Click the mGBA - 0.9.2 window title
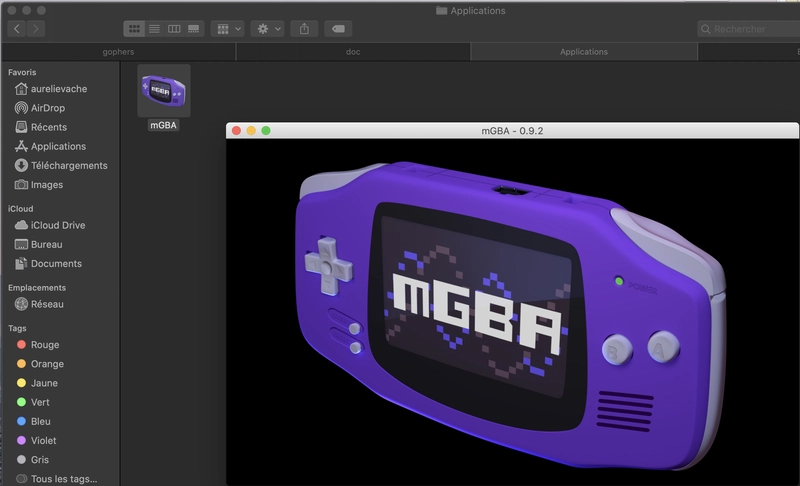Screen dimensions: 800x486 click(512, 131)
